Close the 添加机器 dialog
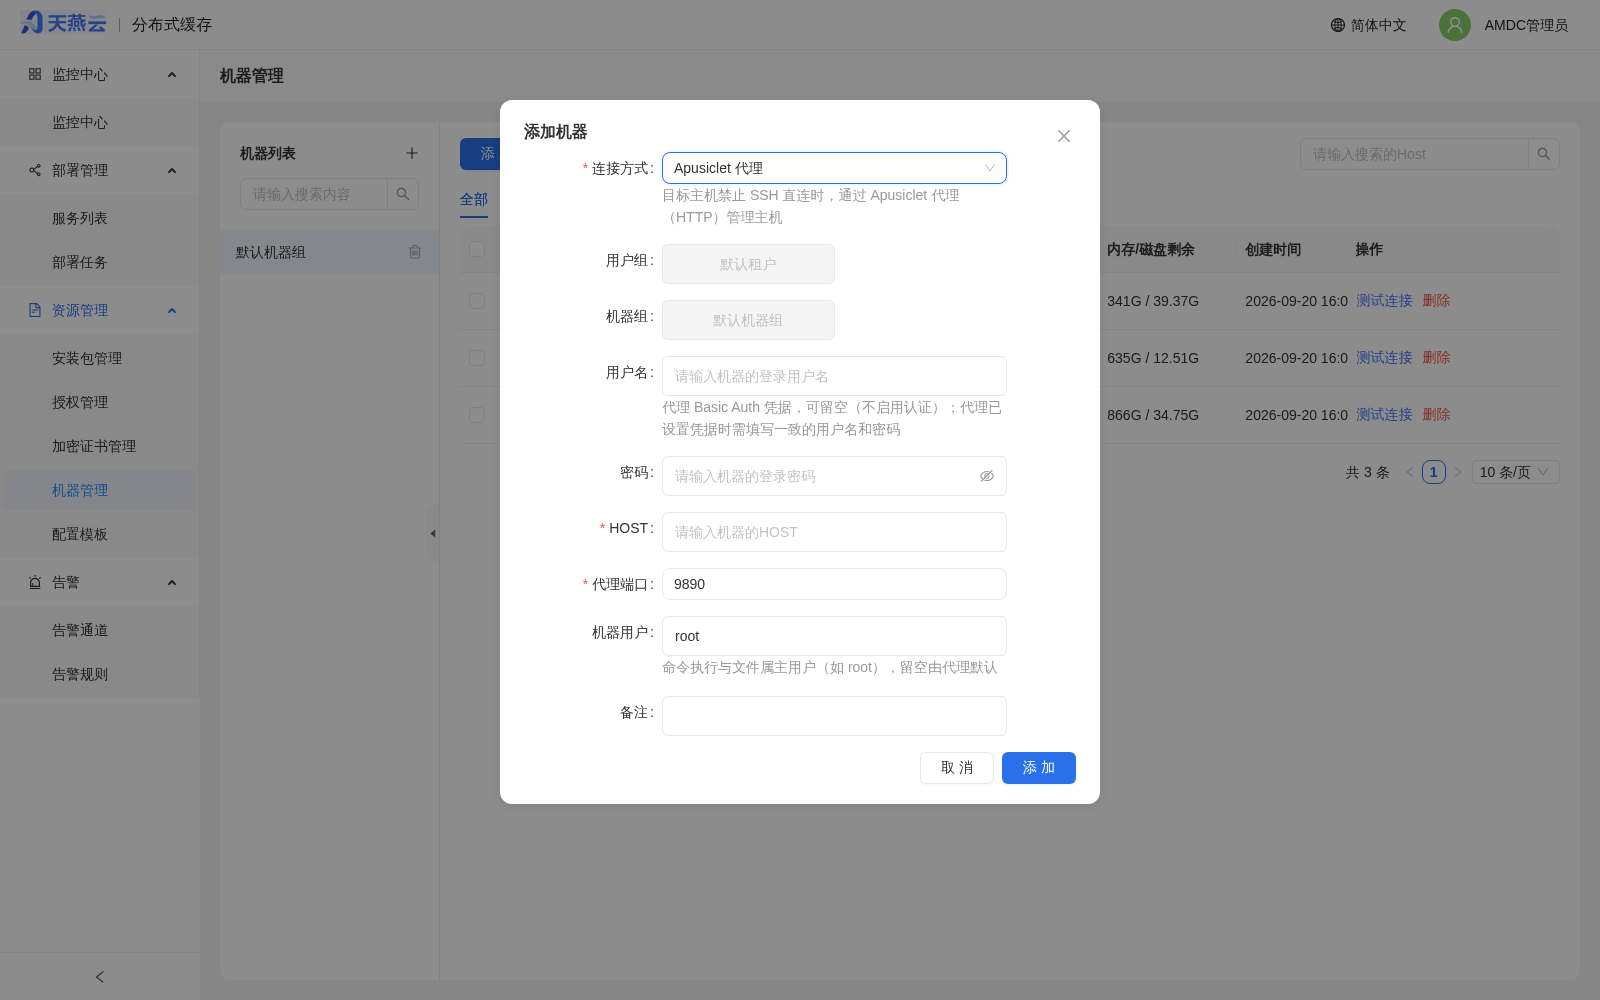1600x1000 pixels. 1064,136
